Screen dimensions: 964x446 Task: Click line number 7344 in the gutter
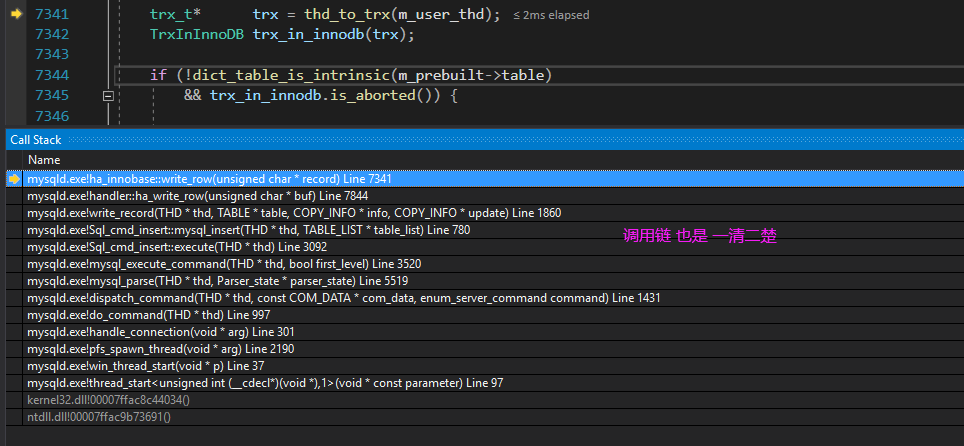(x=51, y=75)
